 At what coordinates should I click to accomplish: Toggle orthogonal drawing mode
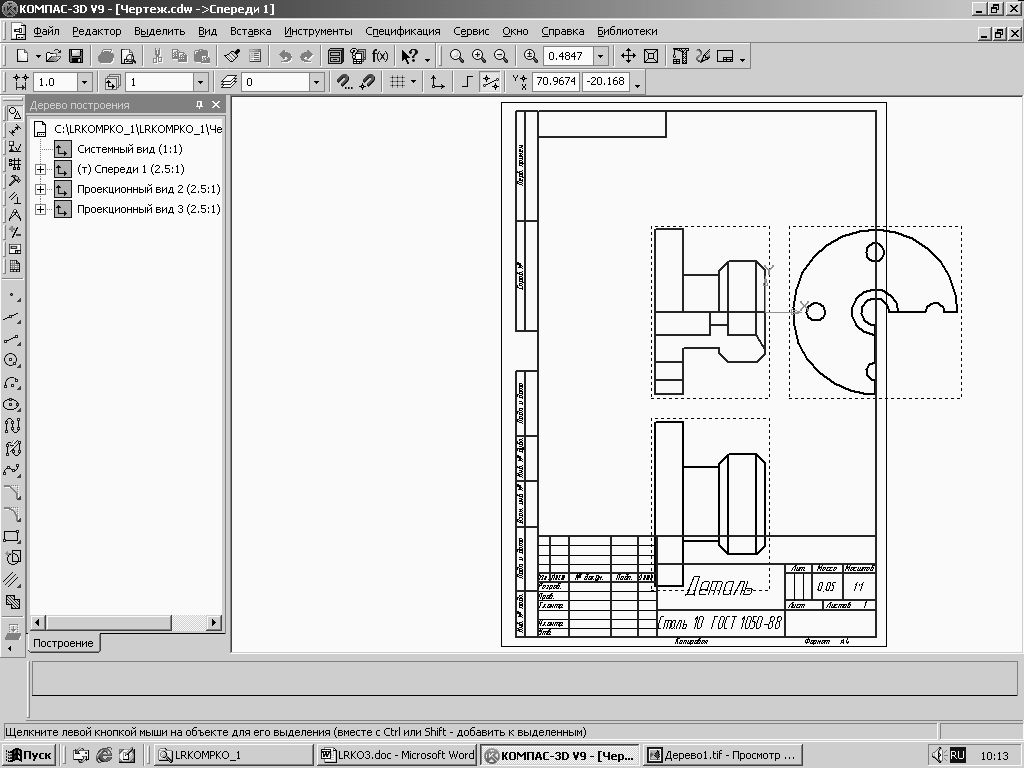[467, 82]
